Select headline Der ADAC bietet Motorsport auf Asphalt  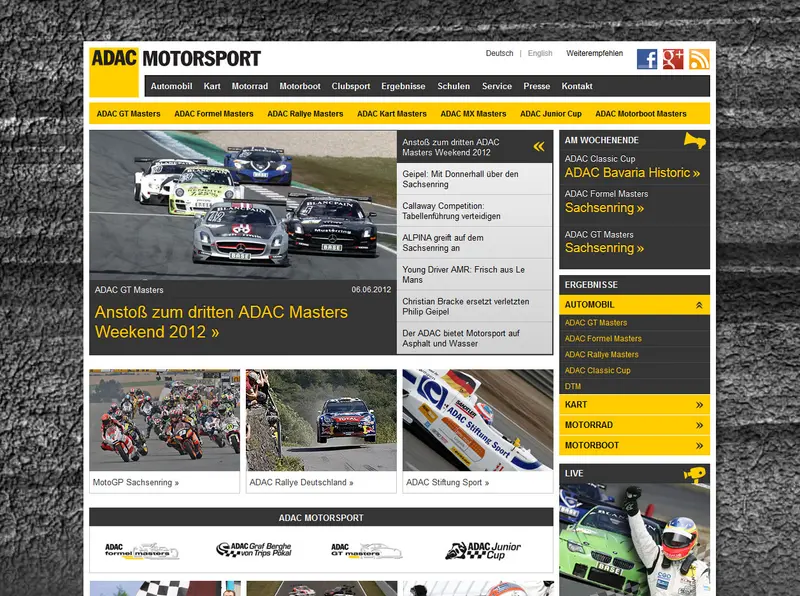[474, 338]
